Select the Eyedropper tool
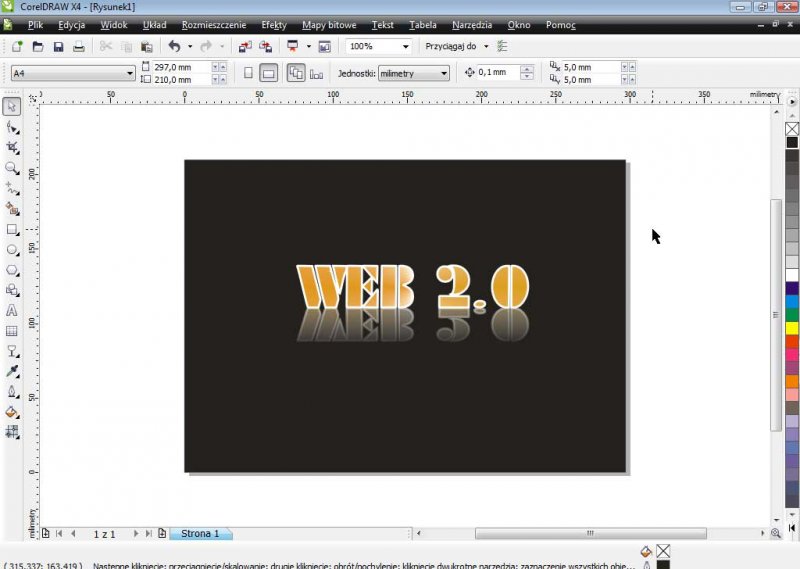 point(12,371)
